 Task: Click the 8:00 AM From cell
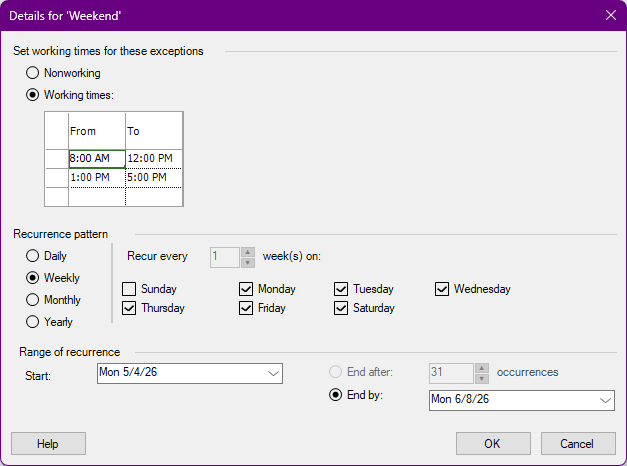click(97, 159)
